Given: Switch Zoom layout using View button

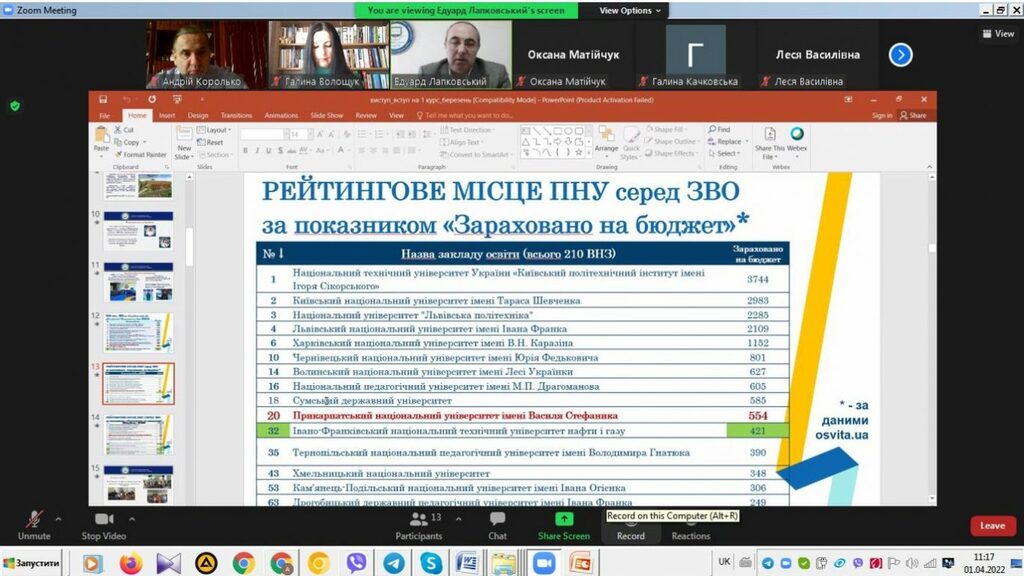Looking at the screenshot, I should click(998, 33).
